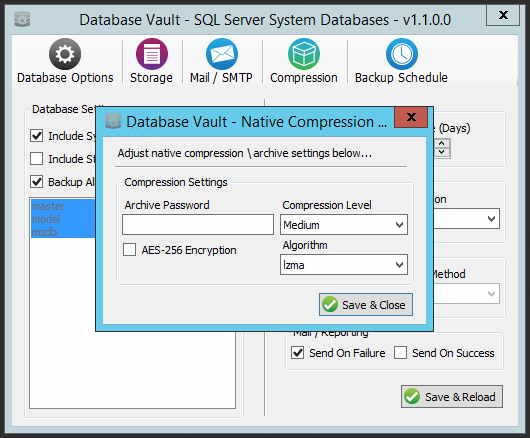Click the Mail / SMTP toolbar label
Viewport: 530px width, 438px height.
click(221, 78)
